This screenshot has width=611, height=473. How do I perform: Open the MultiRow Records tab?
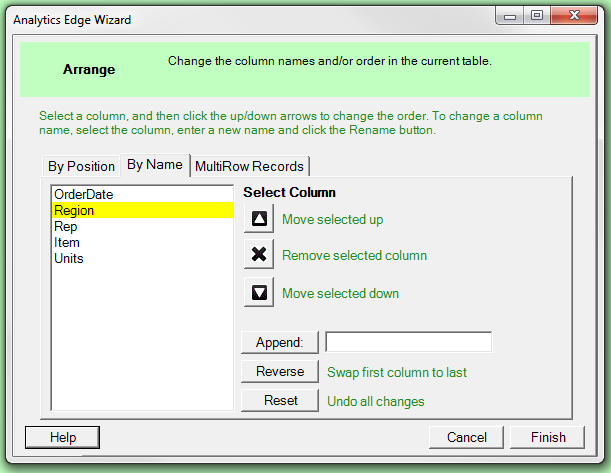coord(250,166)
